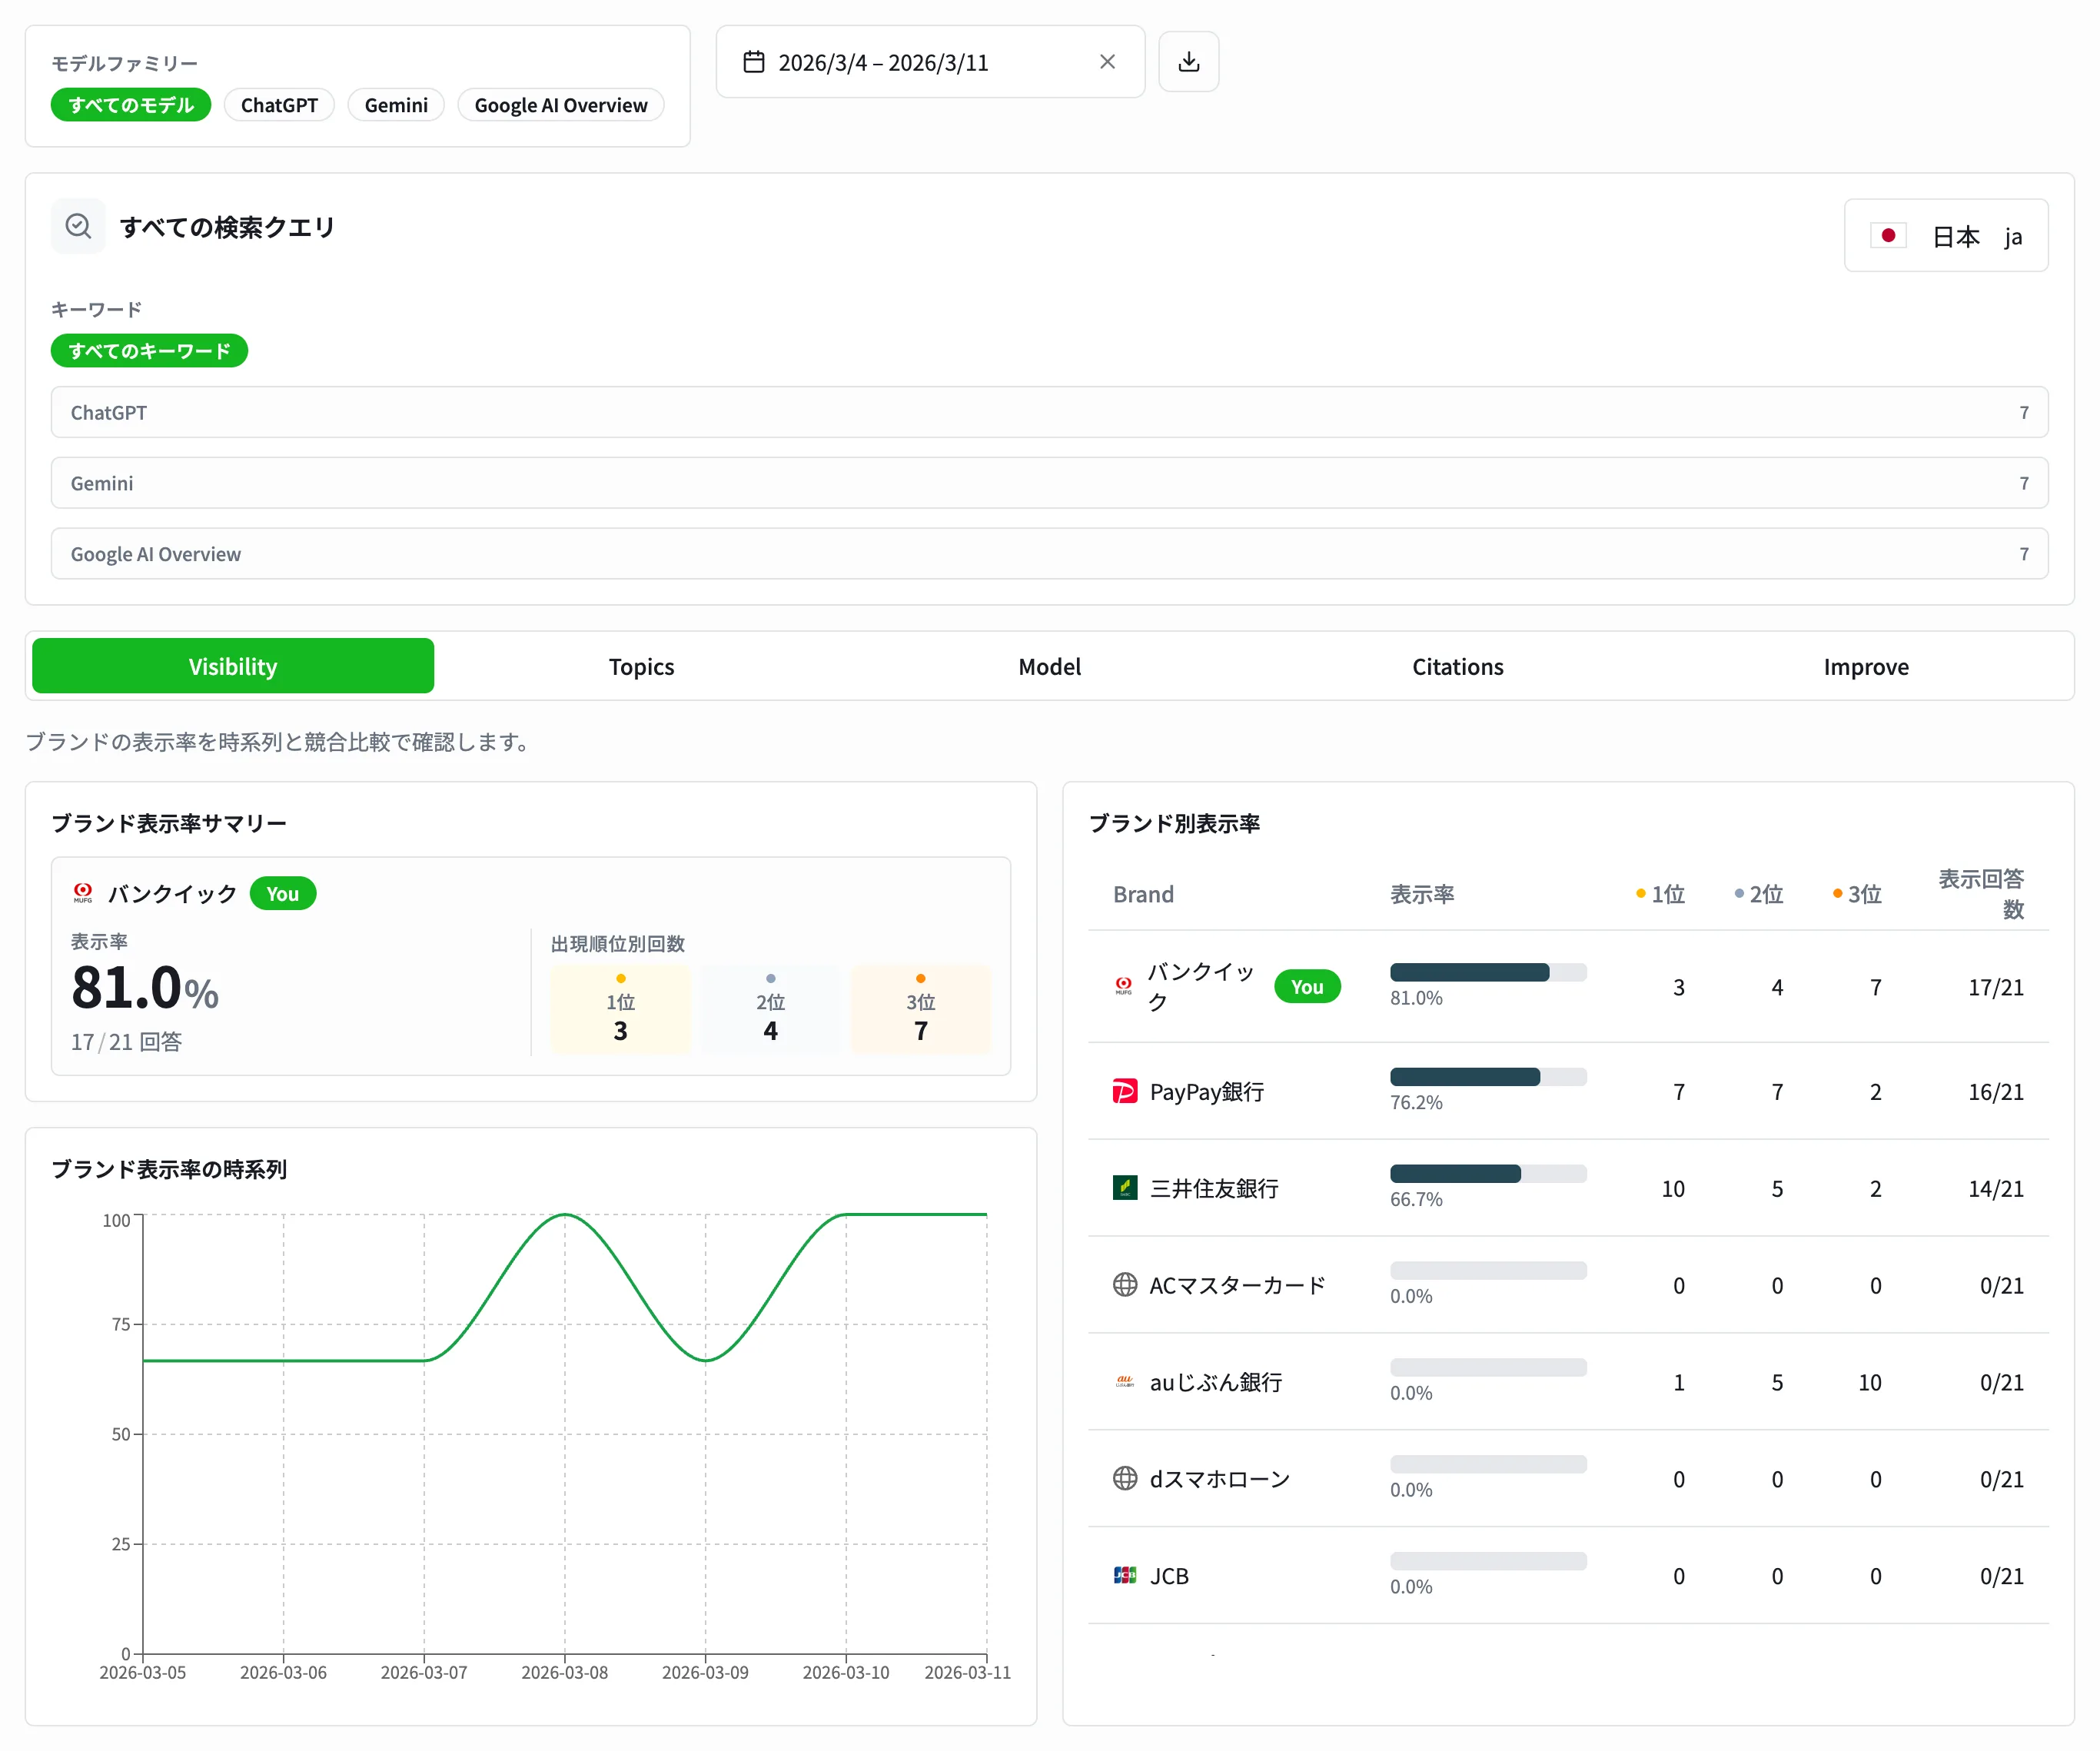Viewport: 2100px width, 1751px height.
Task: Clear the date range with X icon
Action: tap(1107, 62)
